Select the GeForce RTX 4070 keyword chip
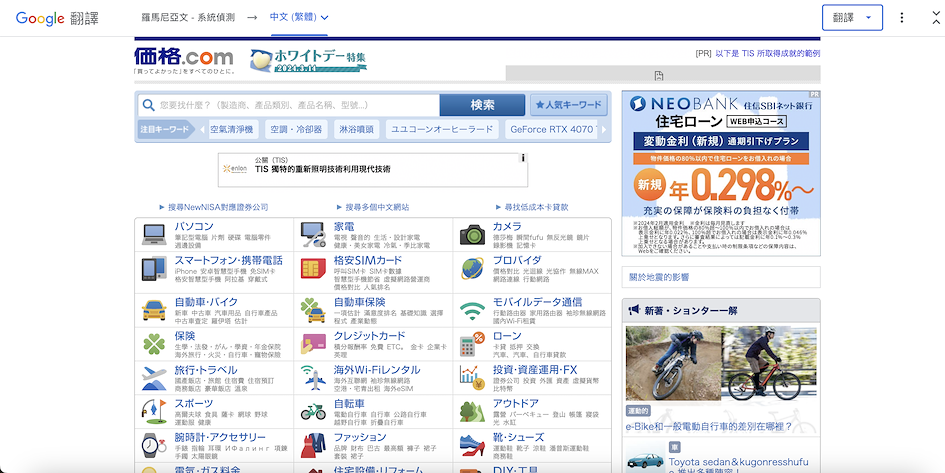The width and height of the screenshot is (945, 473). tap(551, 129)
